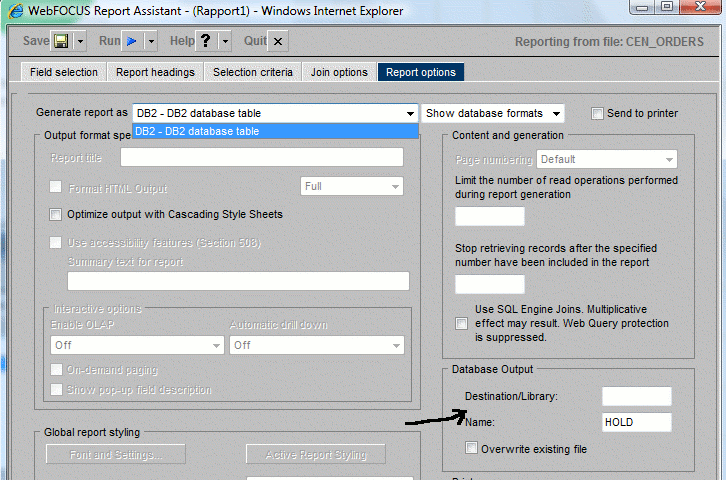The height and width of the screenshot is (480, 726).
Task: Enable the Use SQL Engine Joins checkbox
Action: [x=462, y=323]
